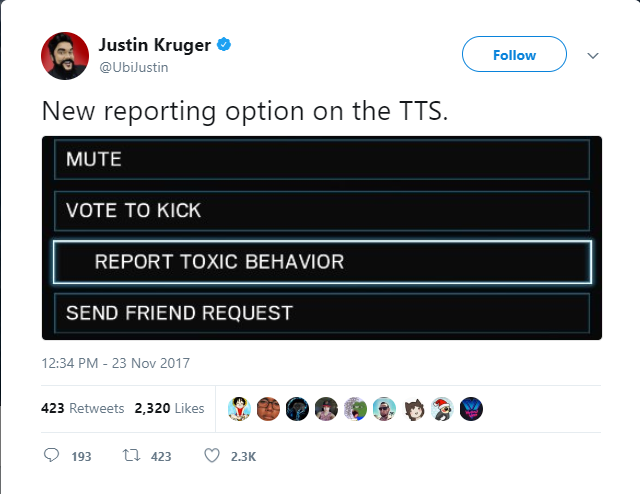Click the Santa hat penguin liker avatar
The image size is (640, 494).
442,408
